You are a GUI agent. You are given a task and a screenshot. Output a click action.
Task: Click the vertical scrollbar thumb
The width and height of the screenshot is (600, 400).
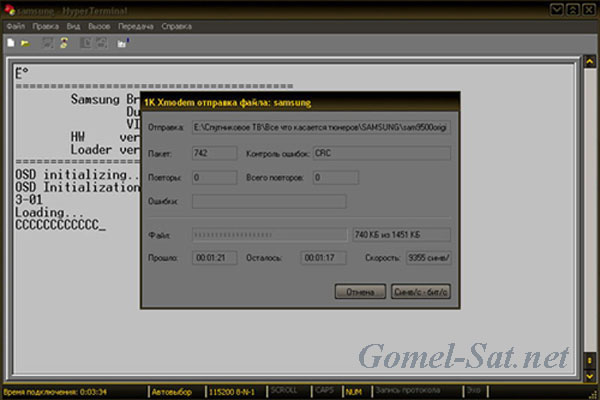[x=590, y=361]
